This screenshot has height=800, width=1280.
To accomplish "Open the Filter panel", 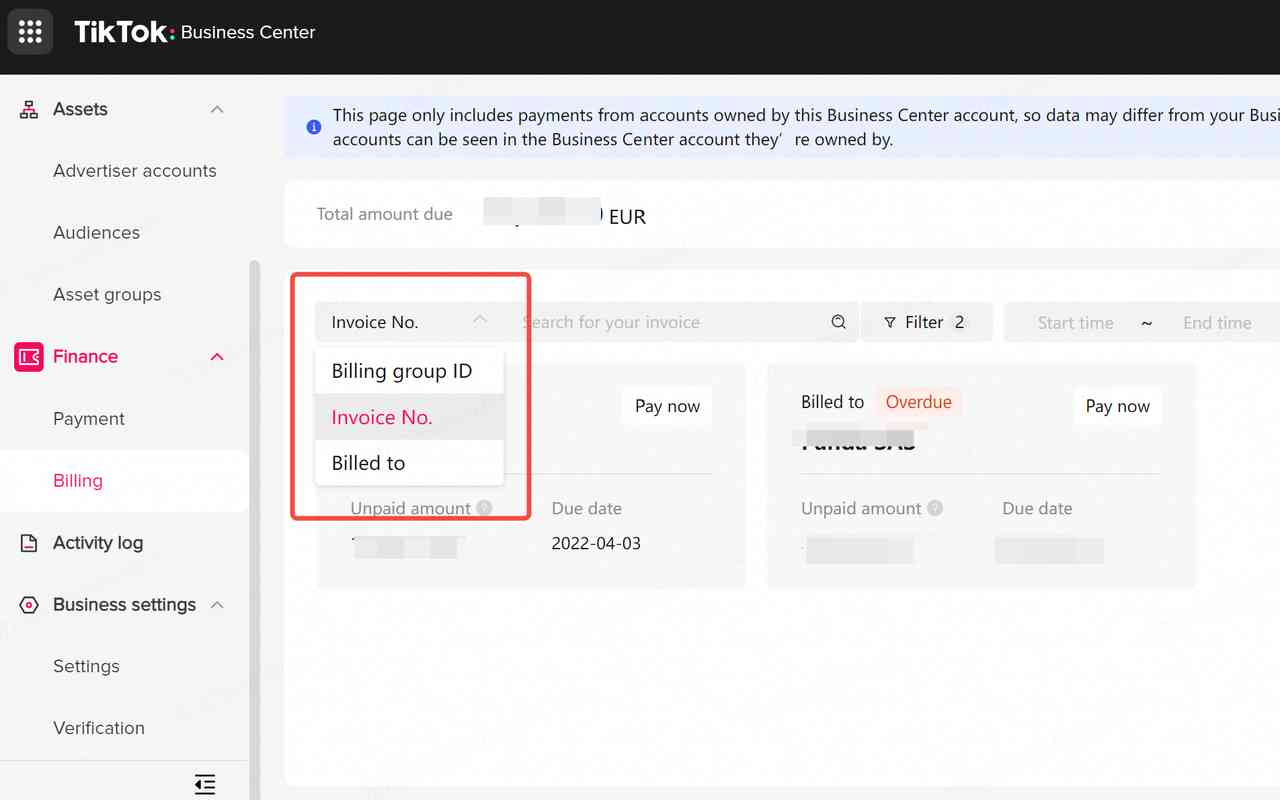I will pos(926,322).
